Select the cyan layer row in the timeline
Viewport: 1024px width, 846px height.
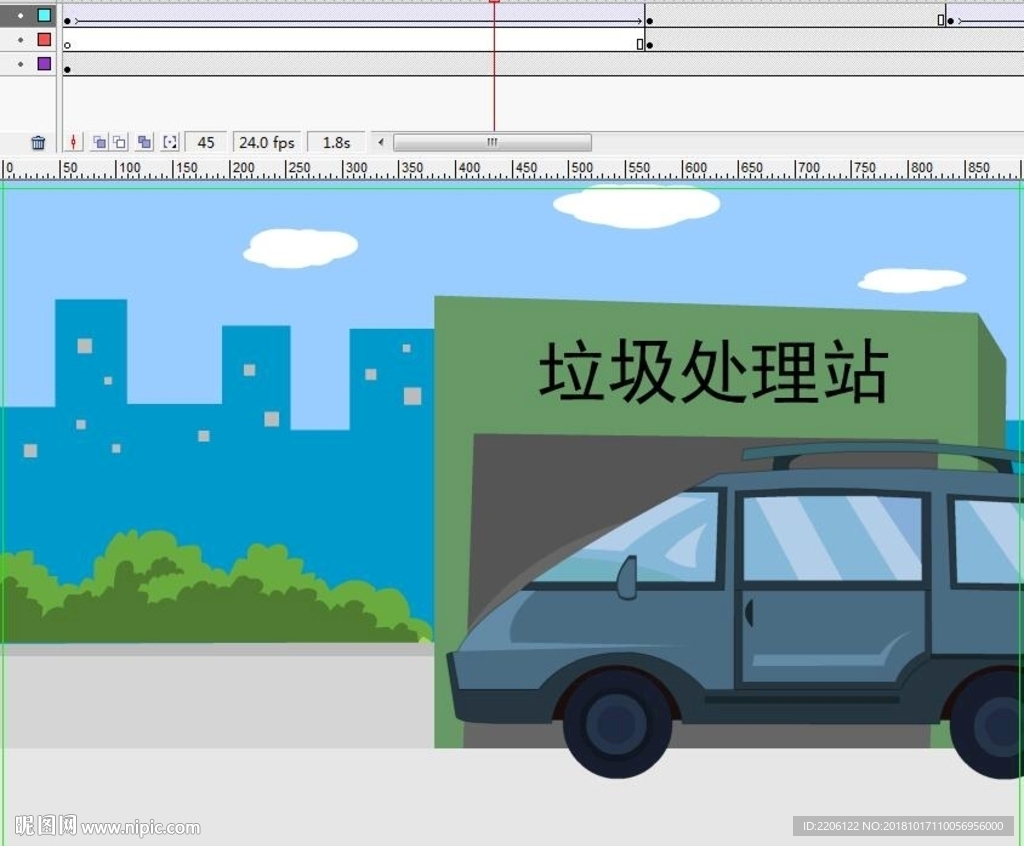[x=18, y=16]
